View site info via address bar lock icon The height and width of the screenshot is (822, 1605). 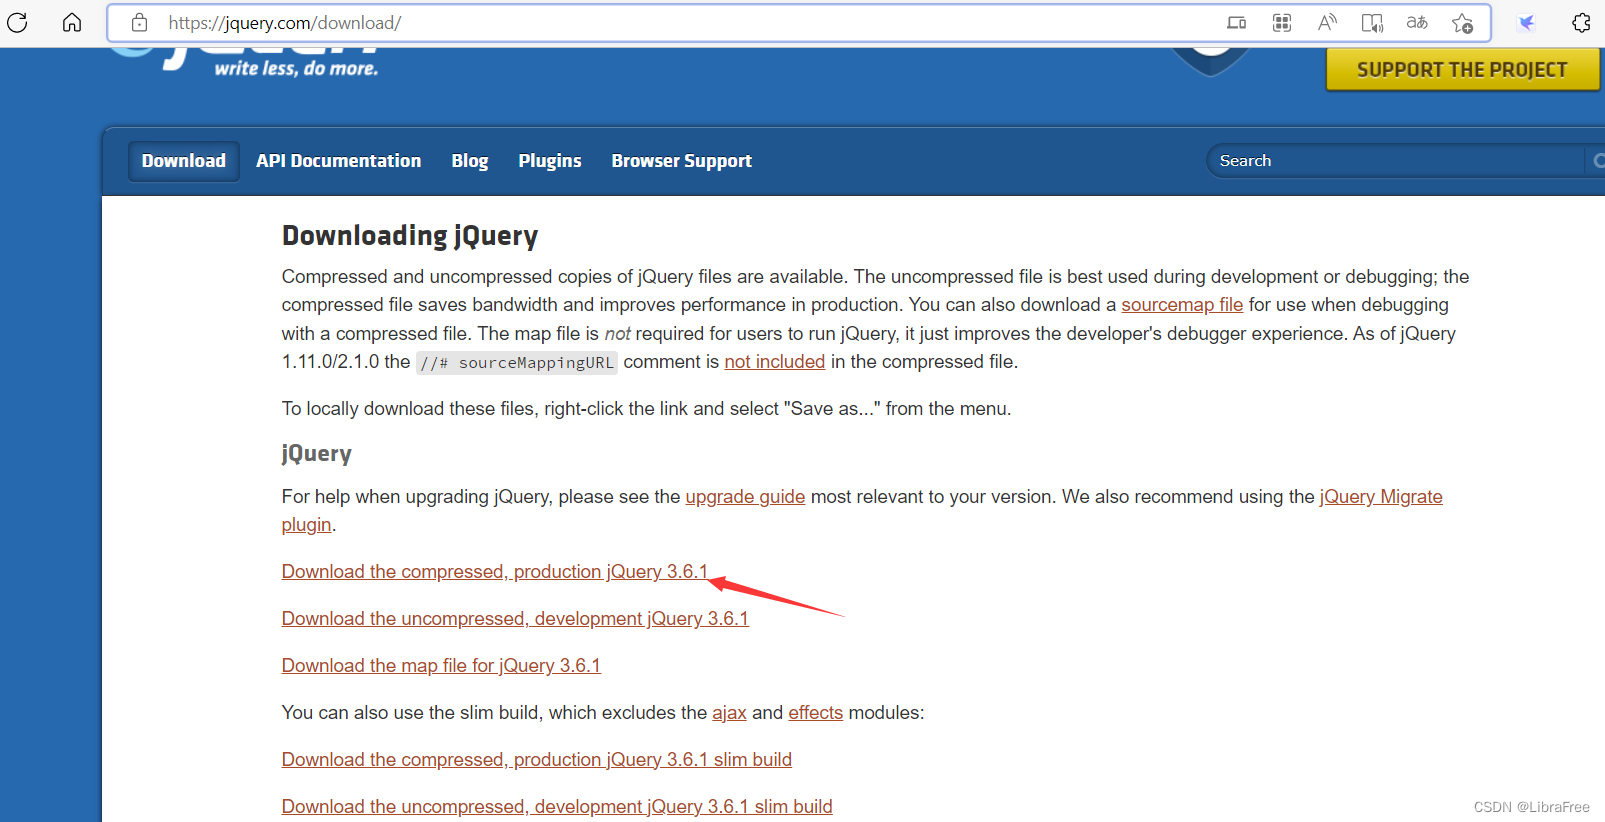(140, 22)
